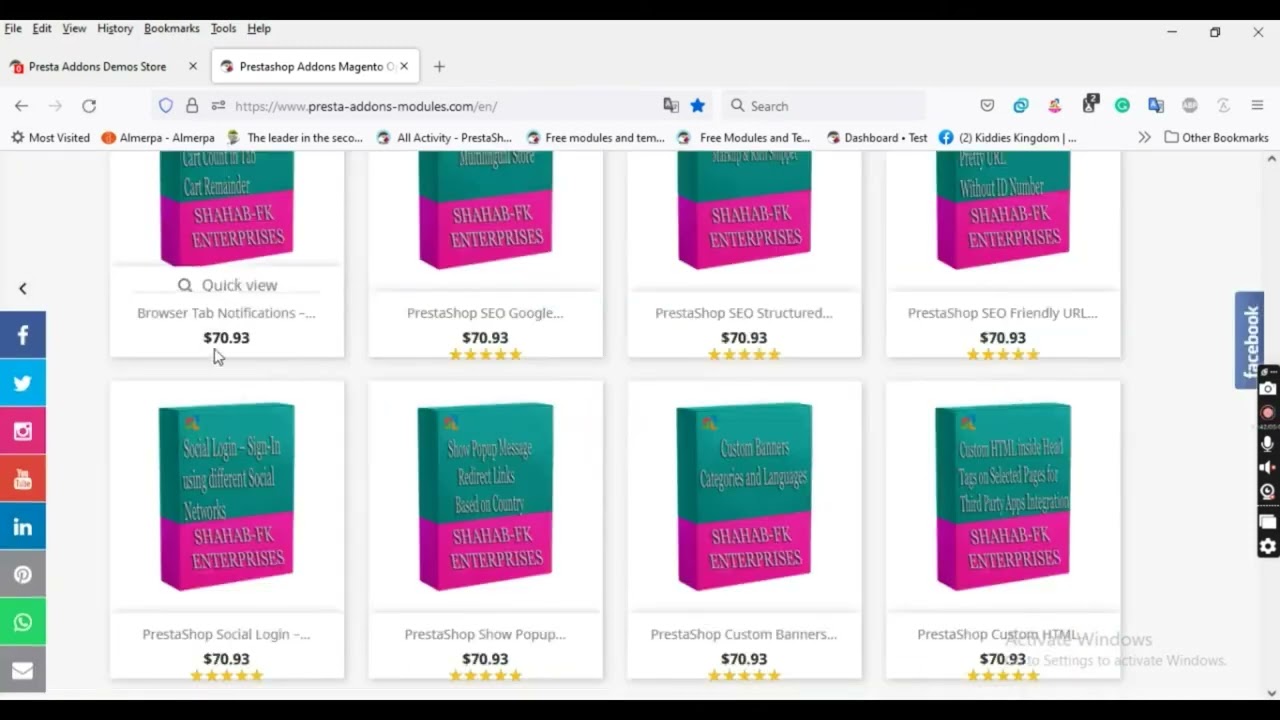Open recorder settings gear icon
Image resolution: width=1280 pixels, height=720 pixels.
point(1268,546)
